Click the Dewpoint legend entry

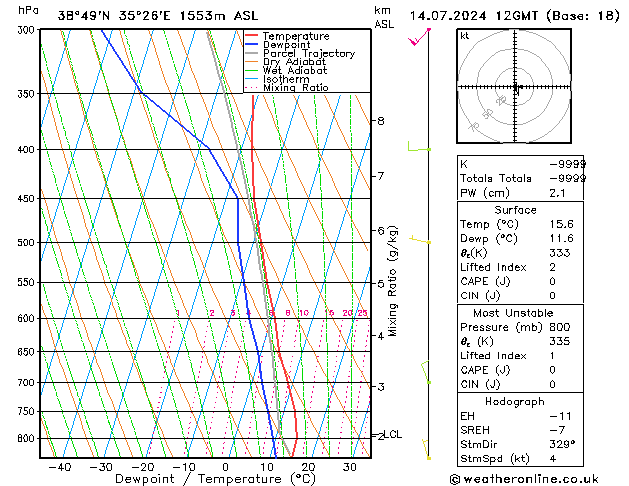[286, 45]
